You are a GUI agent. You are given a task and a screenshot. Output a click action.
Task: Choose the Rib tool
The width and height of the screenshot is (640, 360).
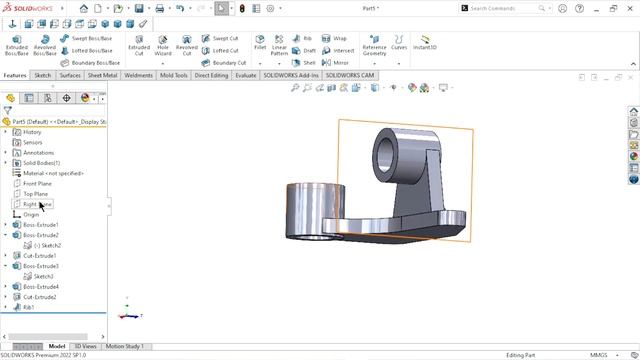(302, 38)
